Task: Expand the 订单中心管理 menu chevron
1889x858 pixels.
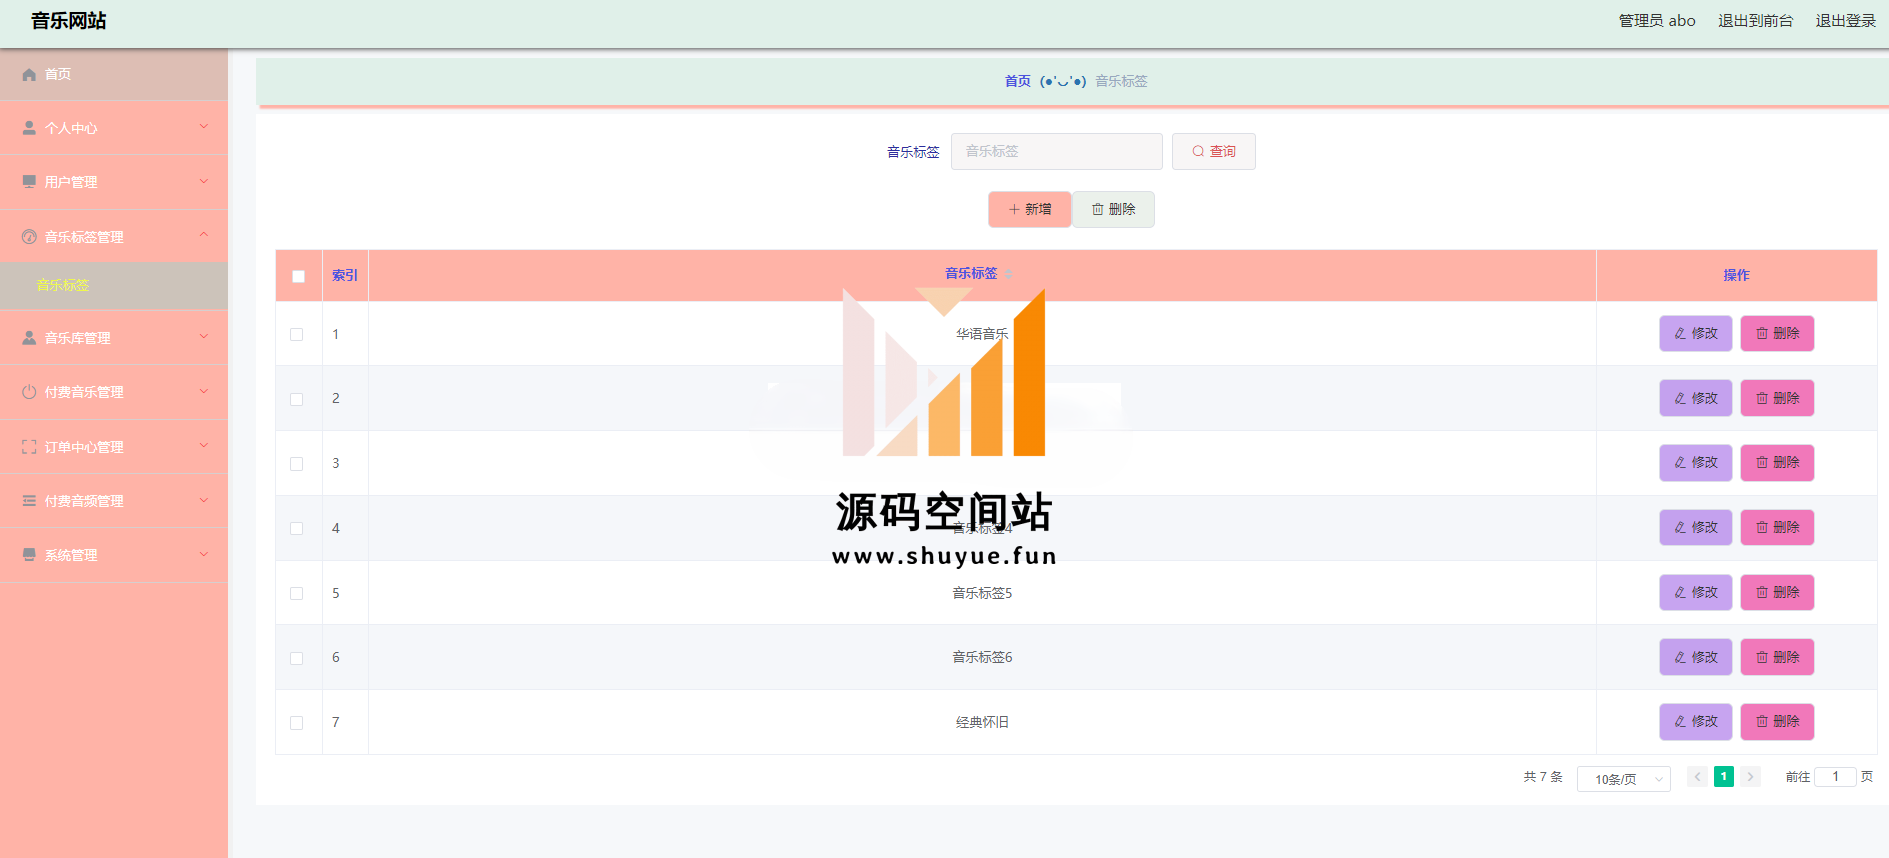Action: (x=204, y=445)
